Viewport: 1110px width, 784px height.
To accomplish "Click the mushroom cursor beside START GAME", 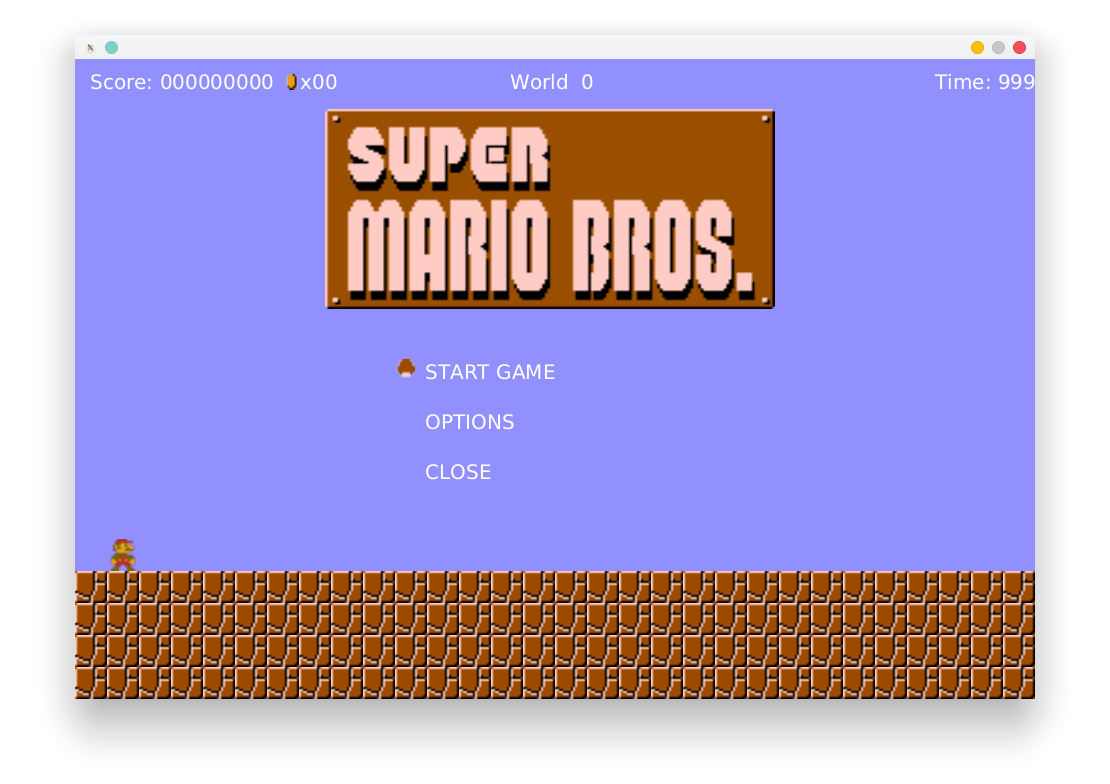I will [x=406, y=368].
